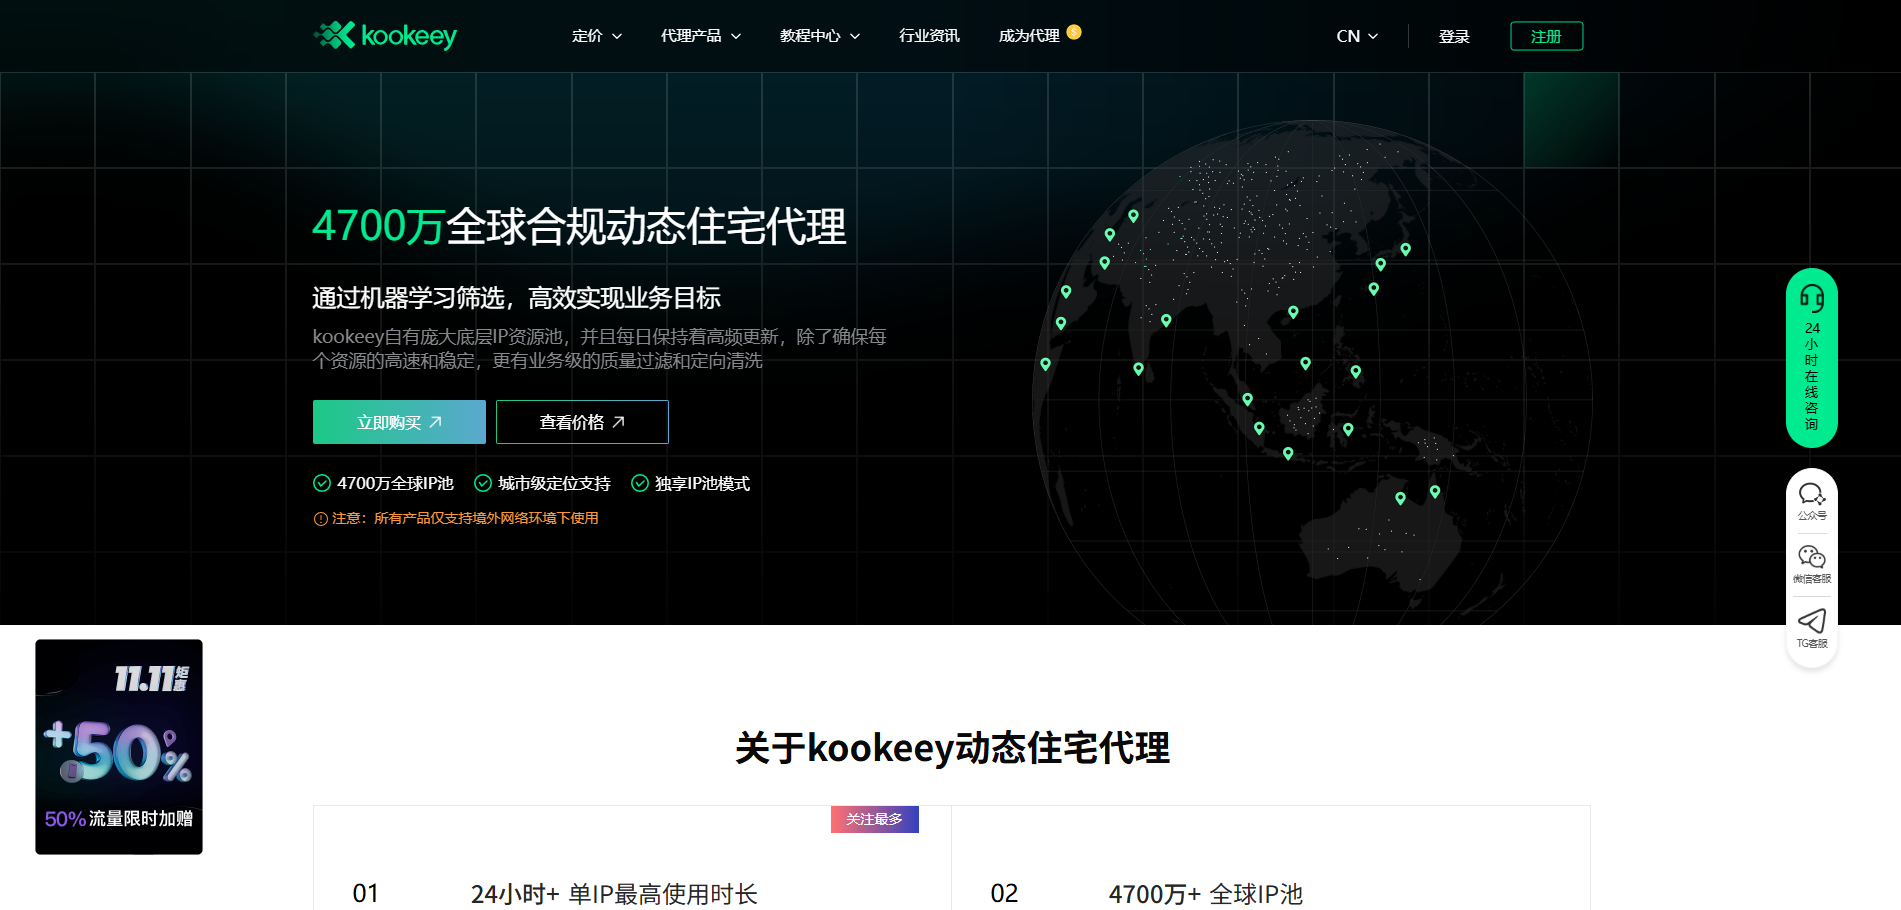Toggle the 独享IP池模式 option

(x=702, y=483)
